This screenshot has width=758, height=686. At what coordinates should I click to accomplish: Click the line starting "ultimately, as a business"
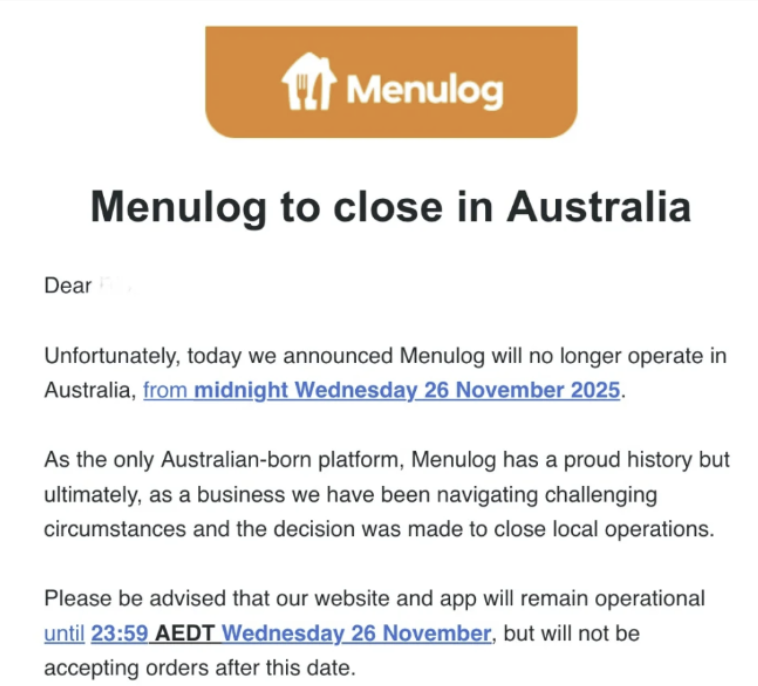click(350, 495)
